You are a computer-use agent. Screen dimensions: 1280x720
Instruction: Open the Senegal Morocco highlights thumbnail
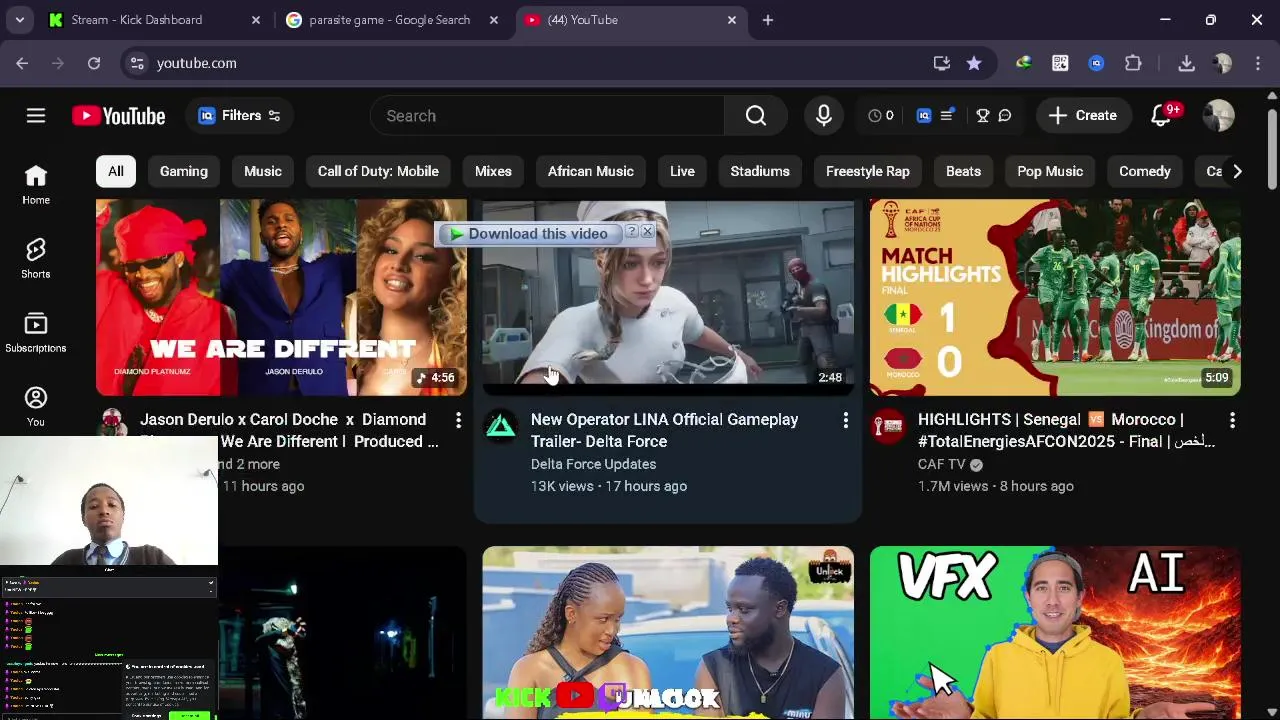[1055, 297]
